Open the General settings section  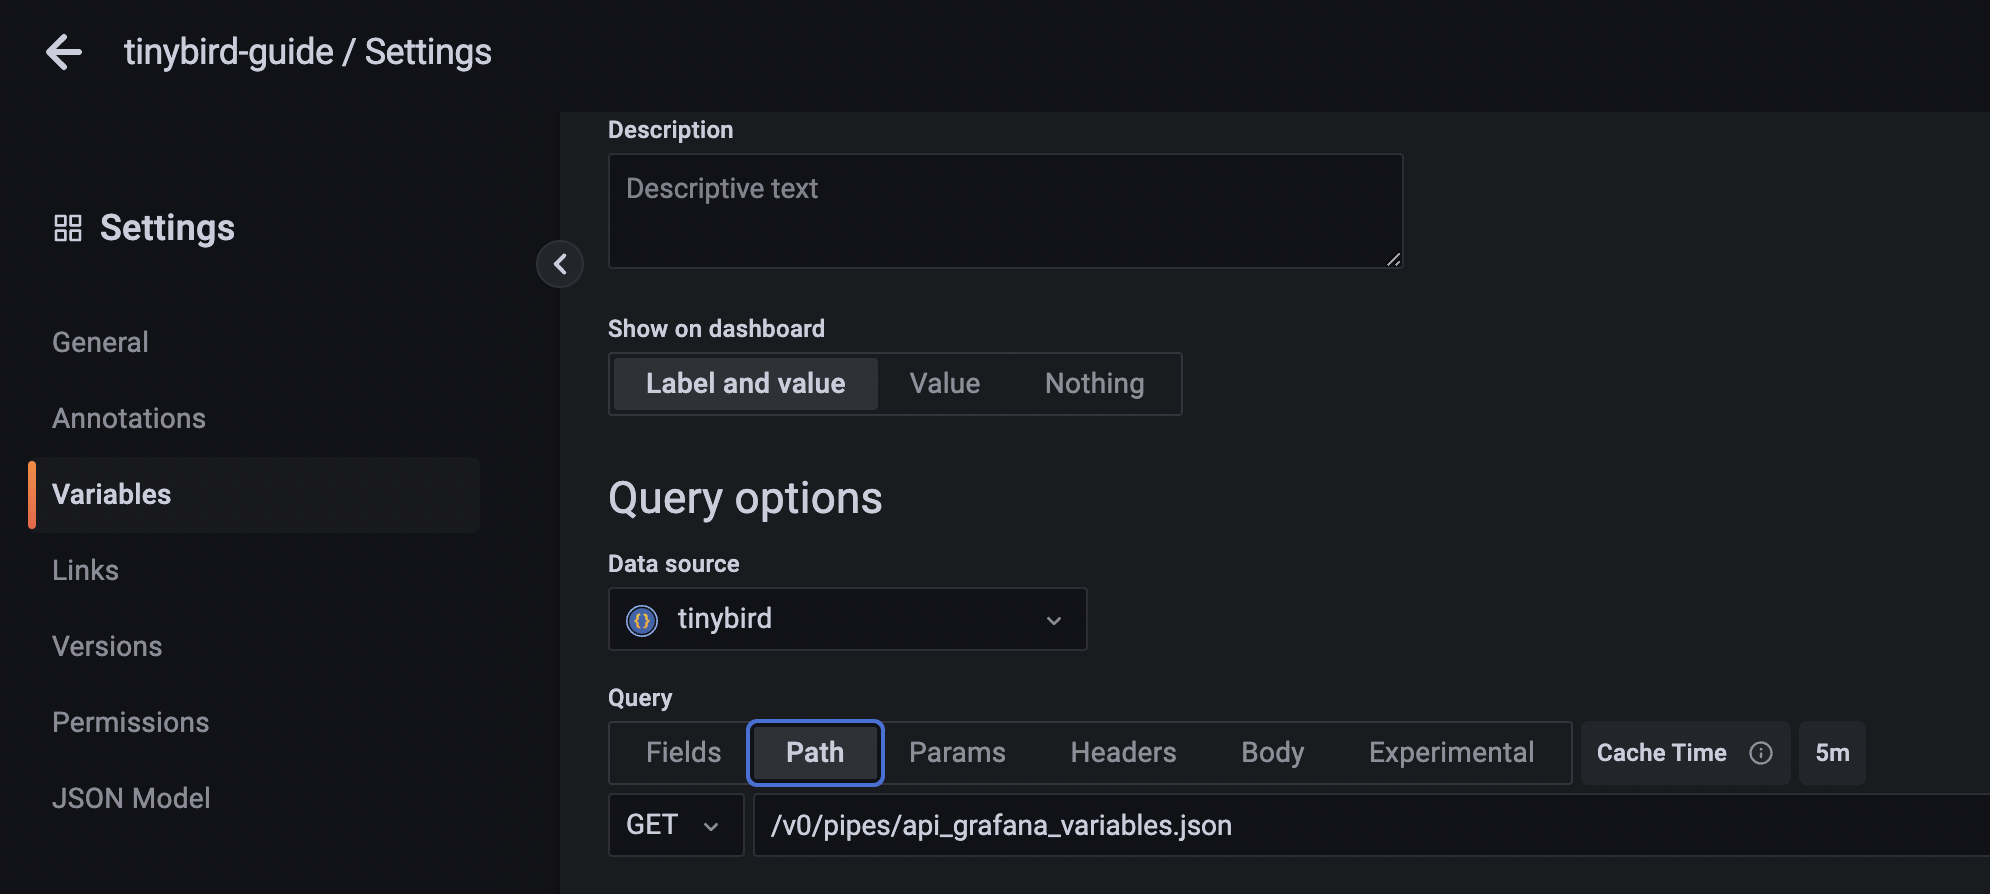click(x=100, y=342)
